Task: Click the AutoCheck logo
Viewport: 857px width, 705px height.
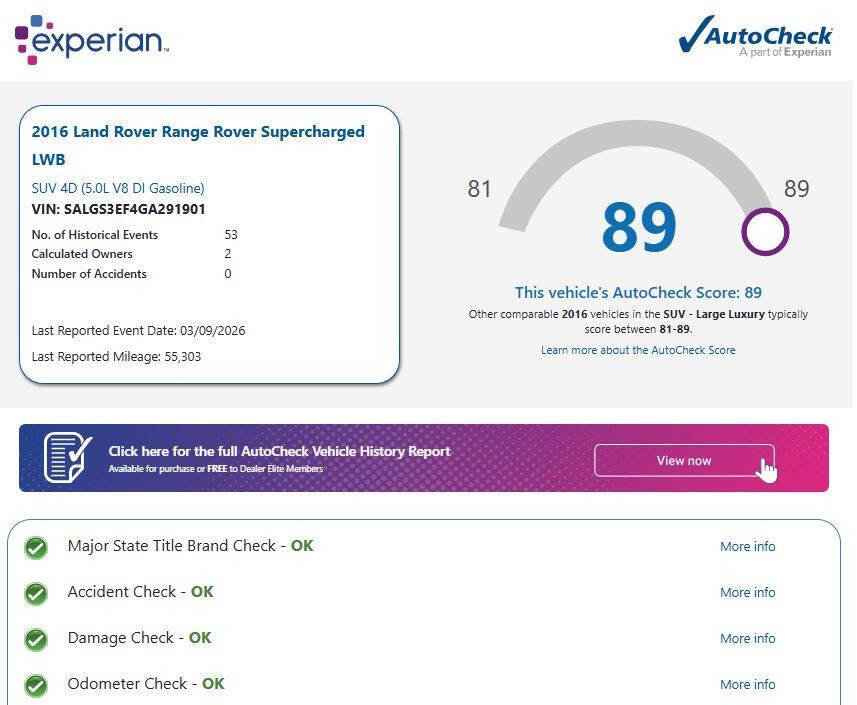Action: point(755,36)
